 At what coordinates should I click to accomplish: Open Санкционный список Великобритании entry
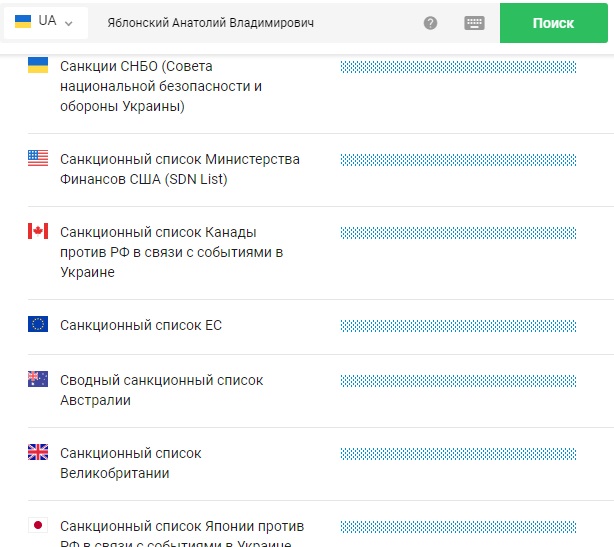[x=130, y=463]
